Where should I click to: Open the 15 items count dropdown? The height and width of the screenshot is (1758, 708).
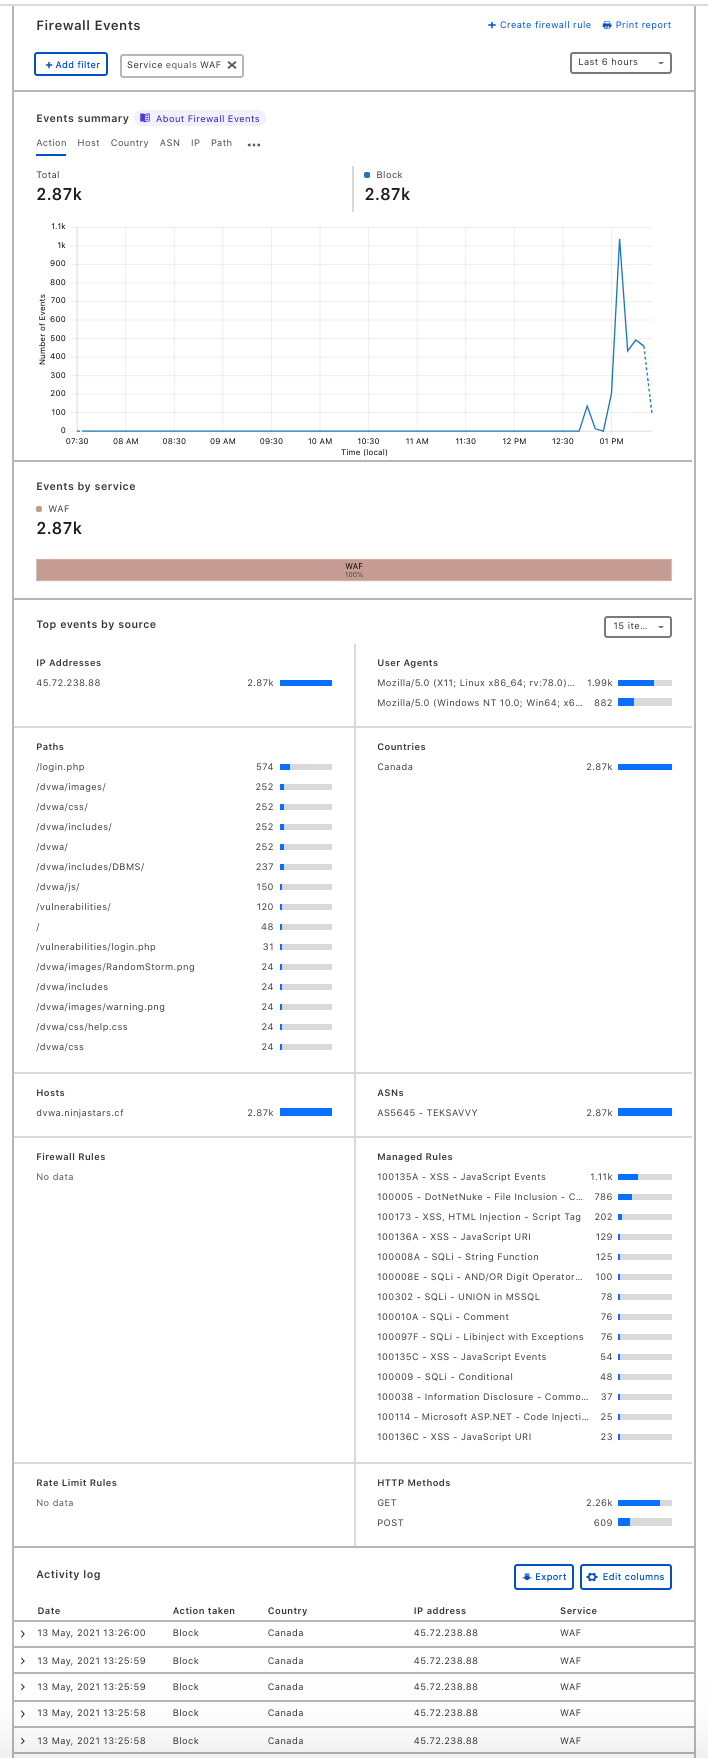point(638,626)
